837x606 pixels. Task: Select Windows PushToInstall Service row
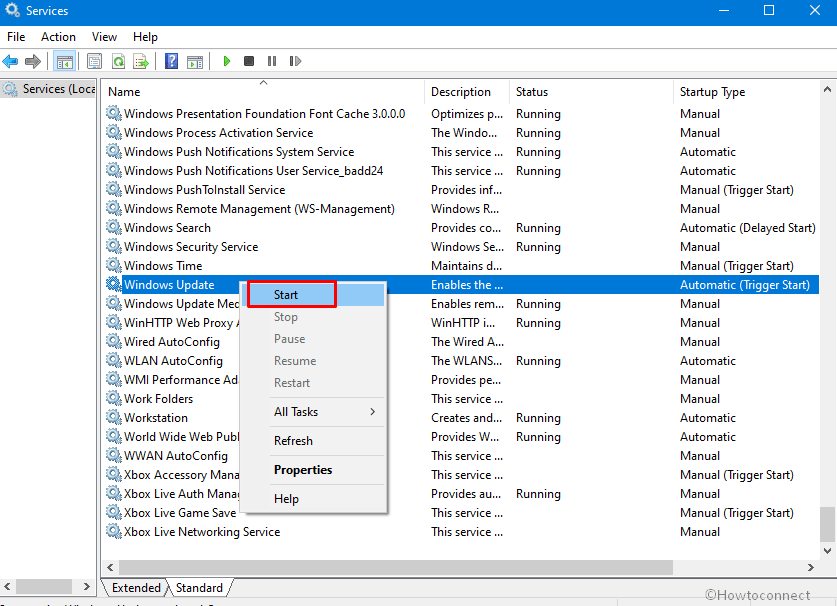click(x=462, y=190)
